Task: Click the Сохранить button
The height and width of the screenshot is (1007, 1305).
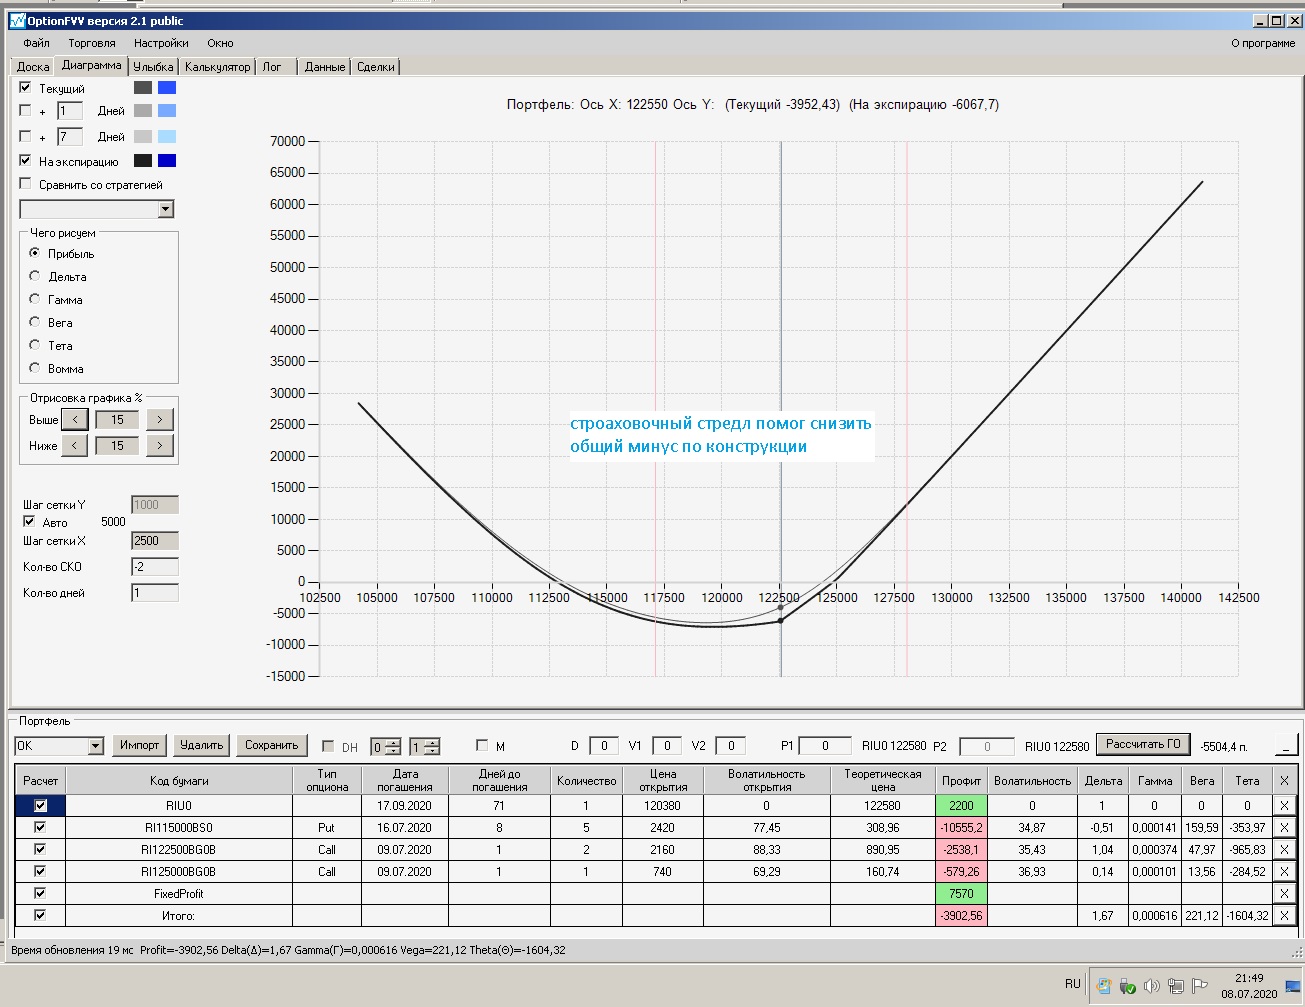Action: [271, 745]
